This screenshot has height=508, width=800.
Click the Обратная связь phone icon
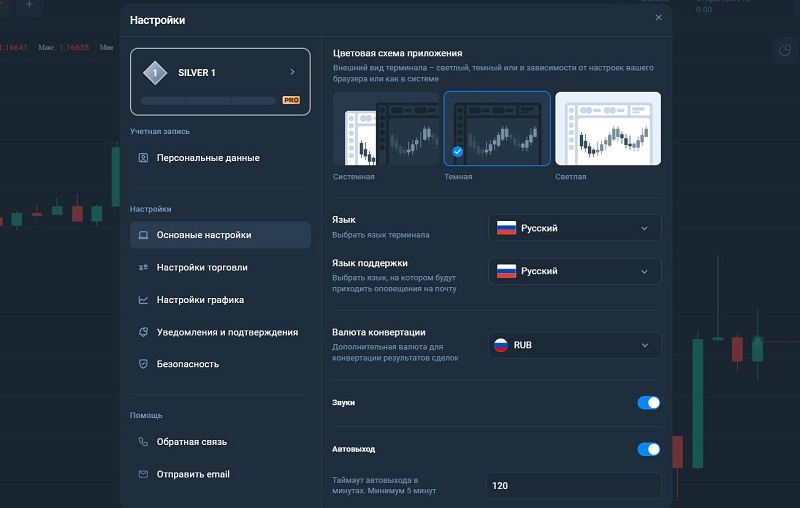tap(143, 442)
